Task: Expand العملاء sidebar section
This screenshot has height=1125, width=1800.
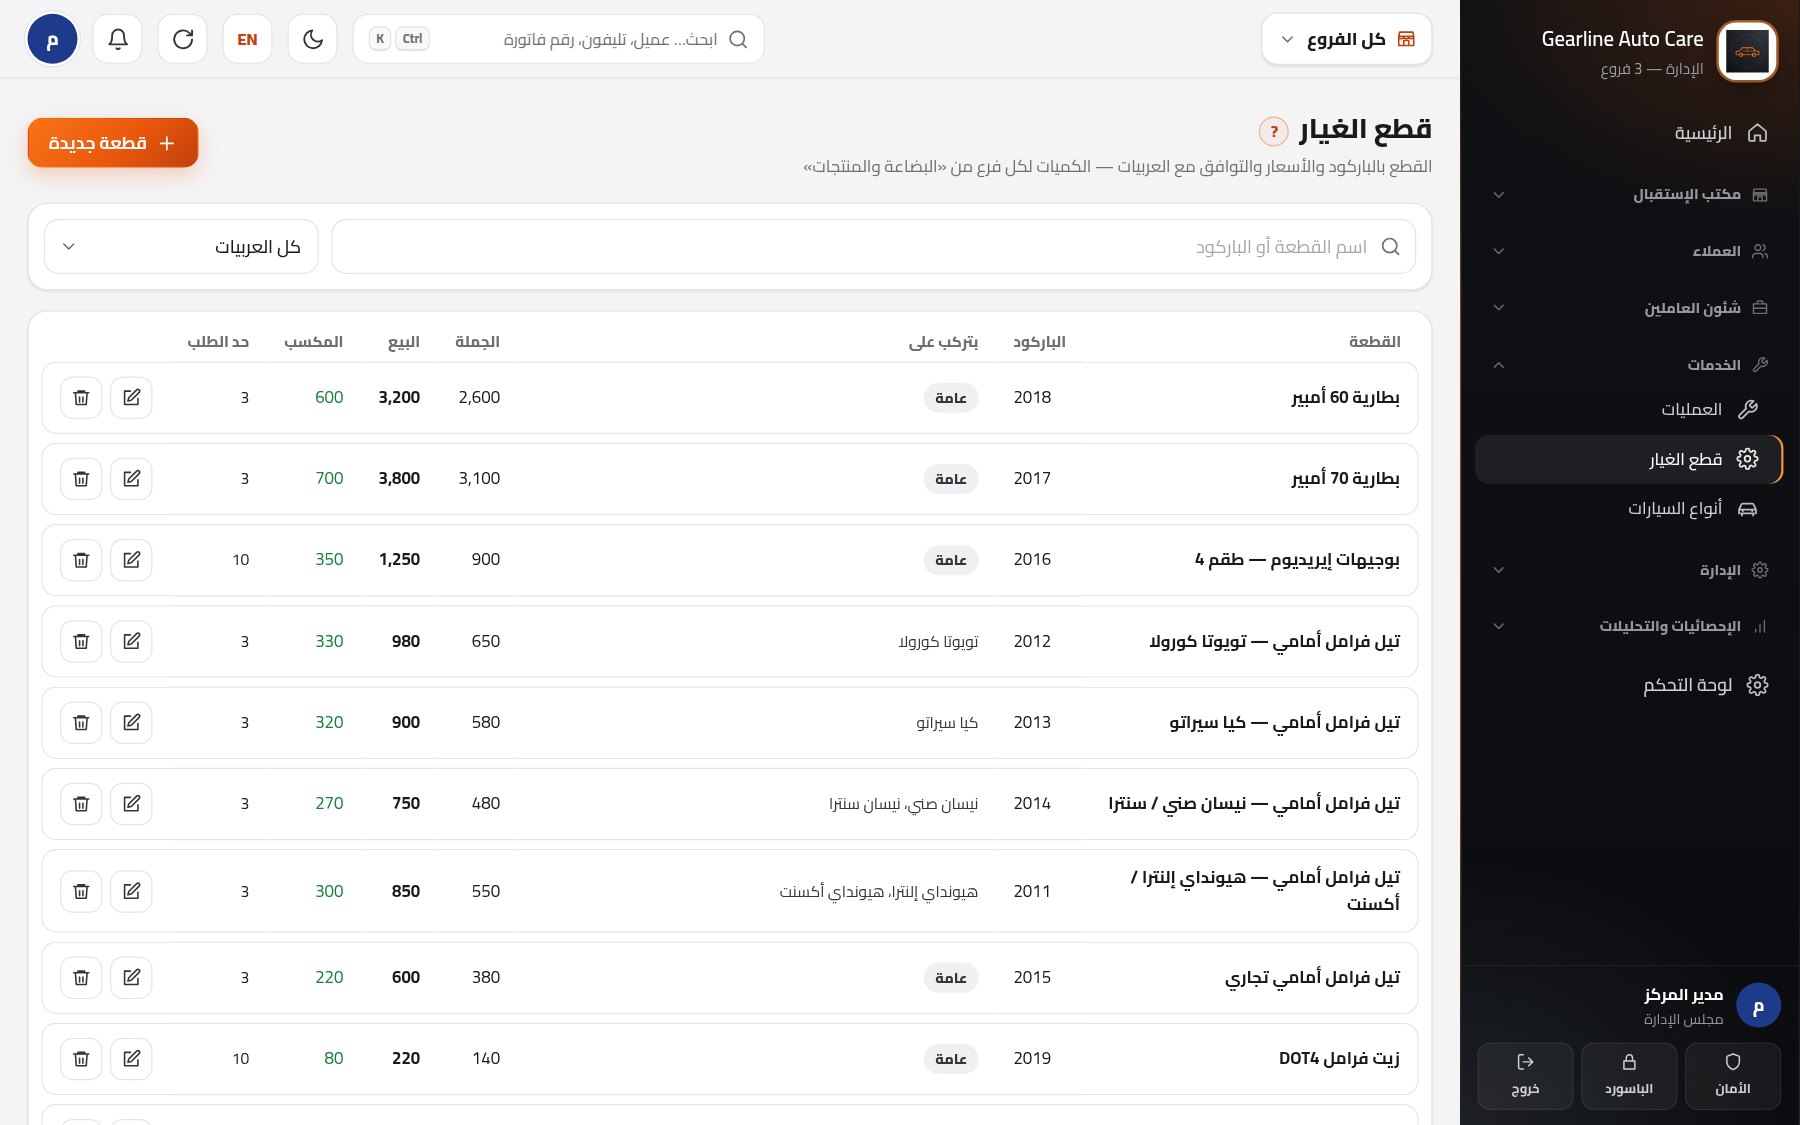Action: click(1628, 251)
